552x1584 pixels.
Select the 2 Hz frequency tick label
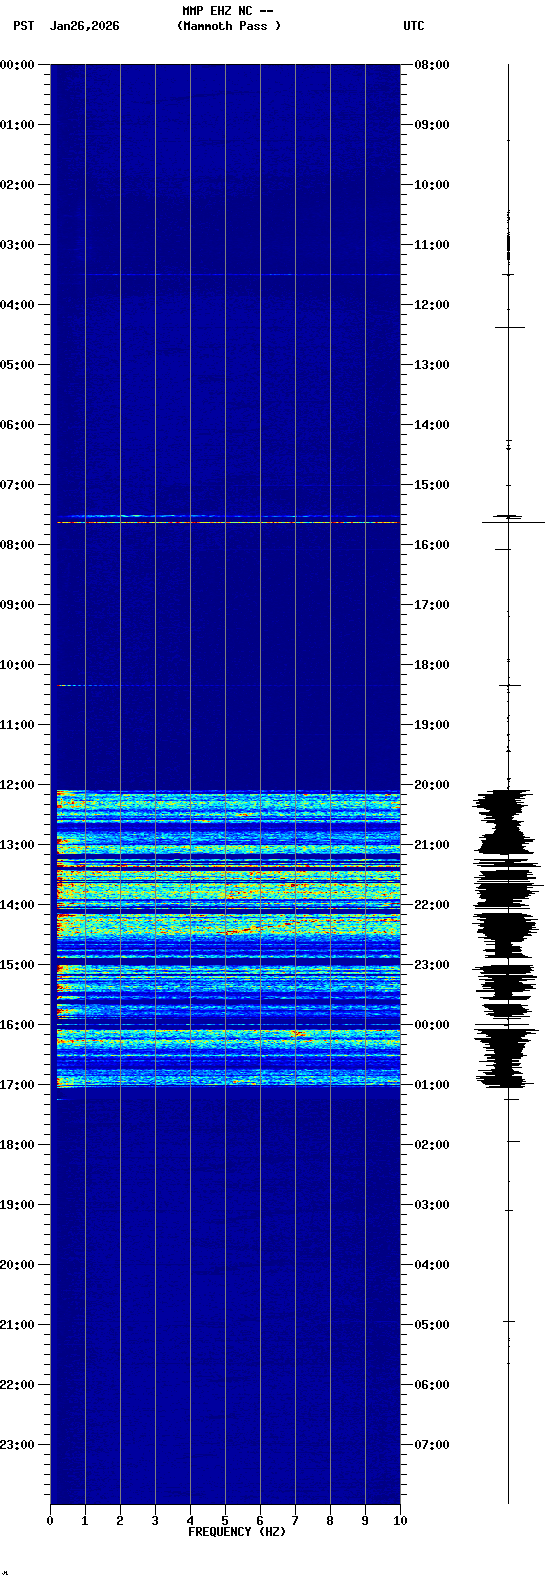120,1521
